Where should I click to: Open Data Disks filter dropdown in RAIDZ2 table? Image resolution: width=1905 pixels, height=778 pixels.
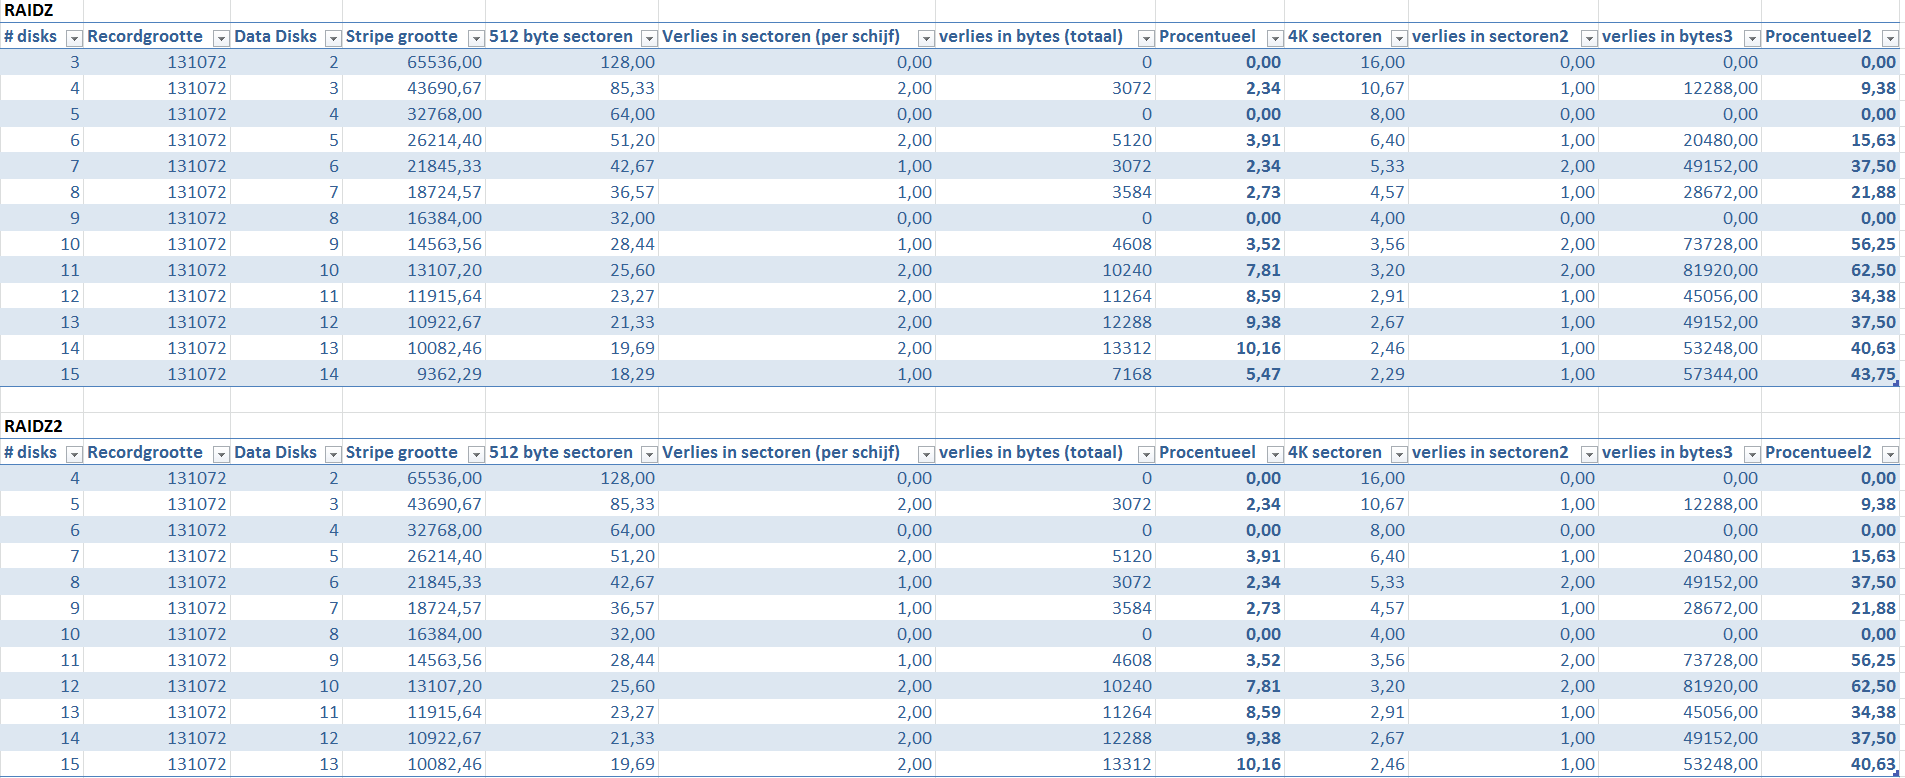coord(333,454)
